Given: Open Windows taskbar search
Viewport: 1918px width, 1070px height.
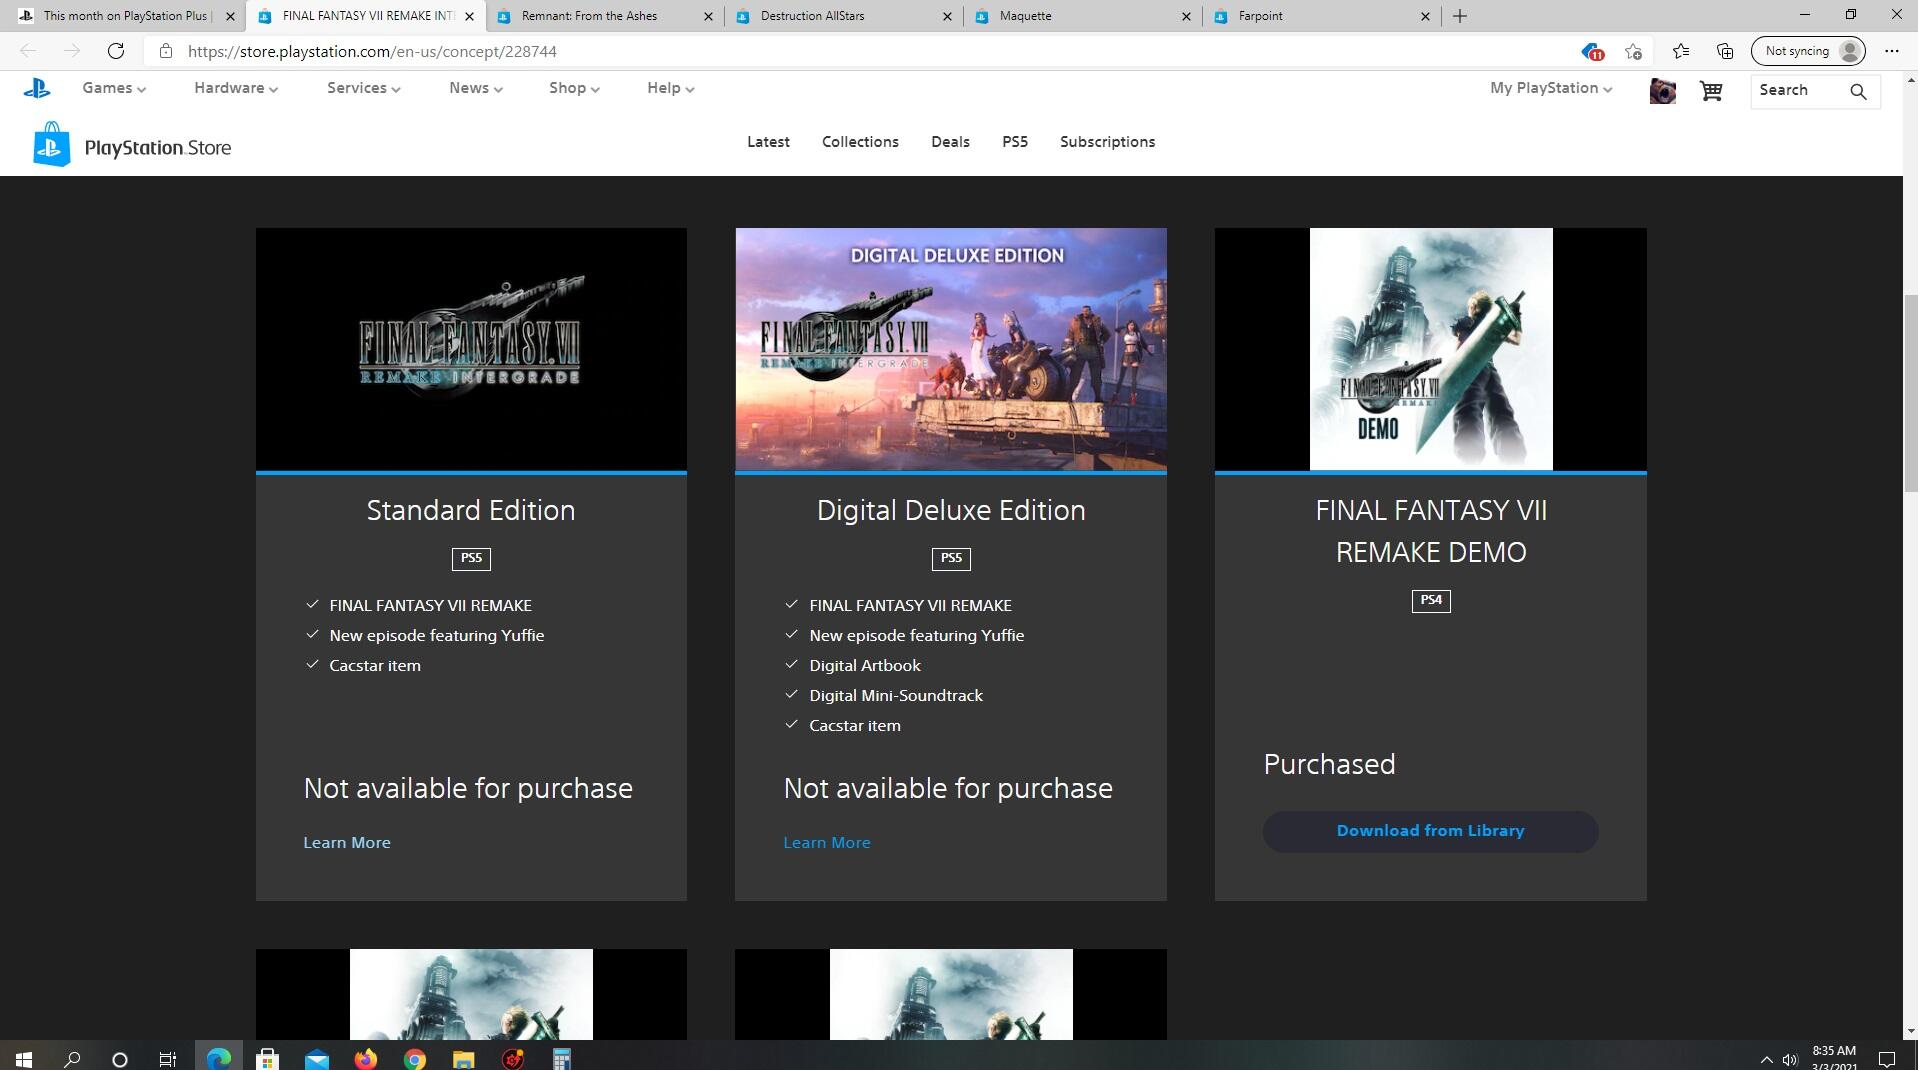Looking at the screenshot, I should point(72,1059).
